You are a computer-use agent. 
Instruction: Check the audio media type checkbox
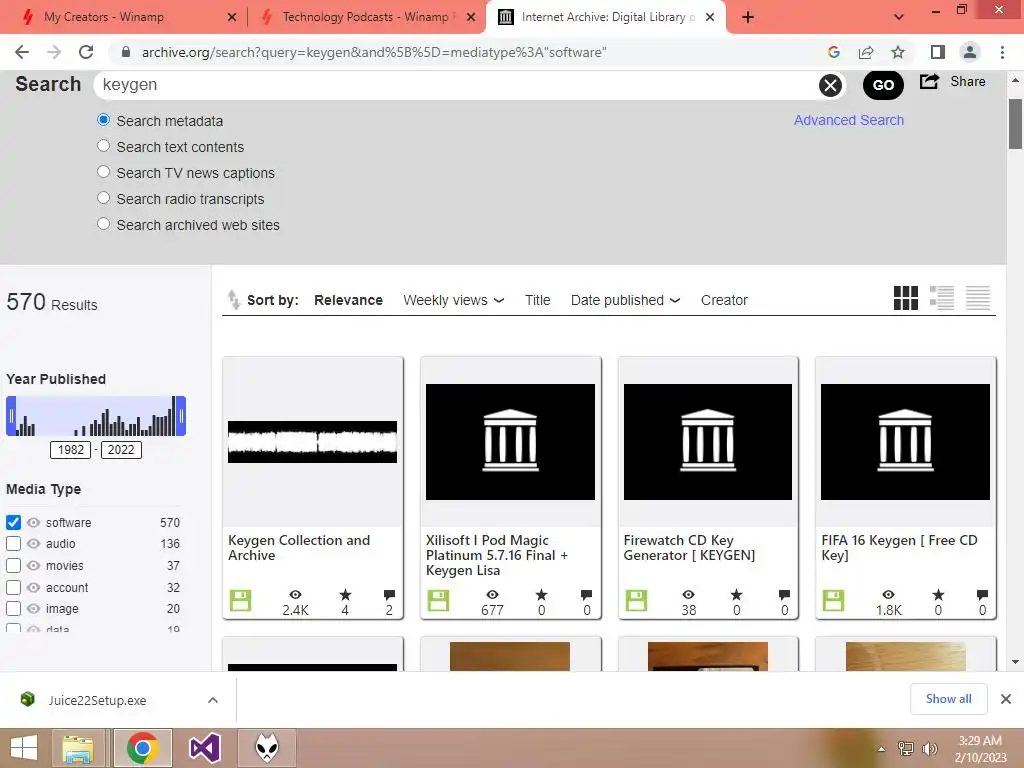[14, 543]
